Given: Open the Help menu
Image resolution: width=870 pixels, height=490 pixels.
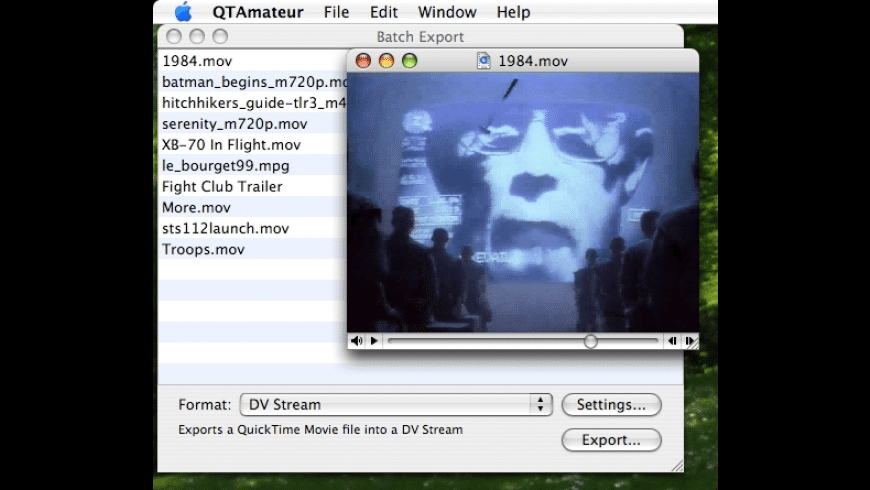Looking at the screenshot, I should pos(513,12).
